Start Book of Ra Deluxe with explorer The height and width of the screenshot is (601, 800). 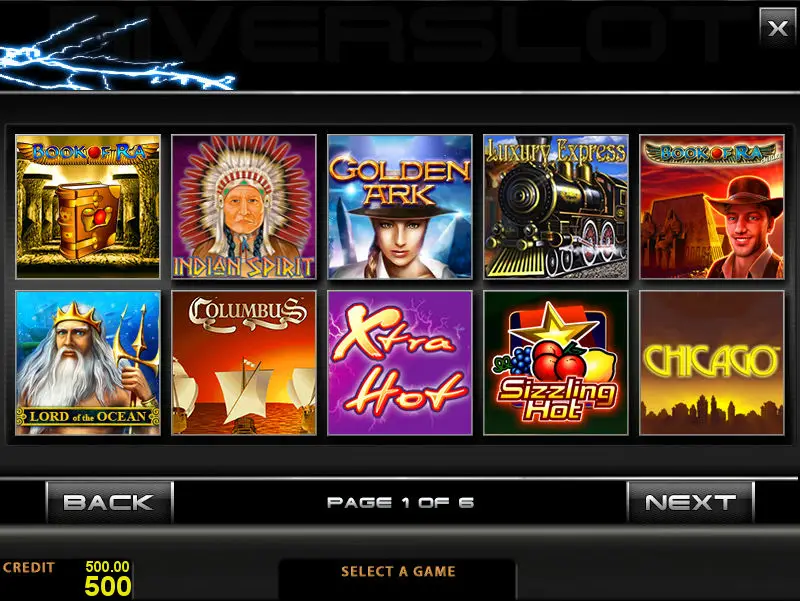pyautogui.click(x=712, y=207)
